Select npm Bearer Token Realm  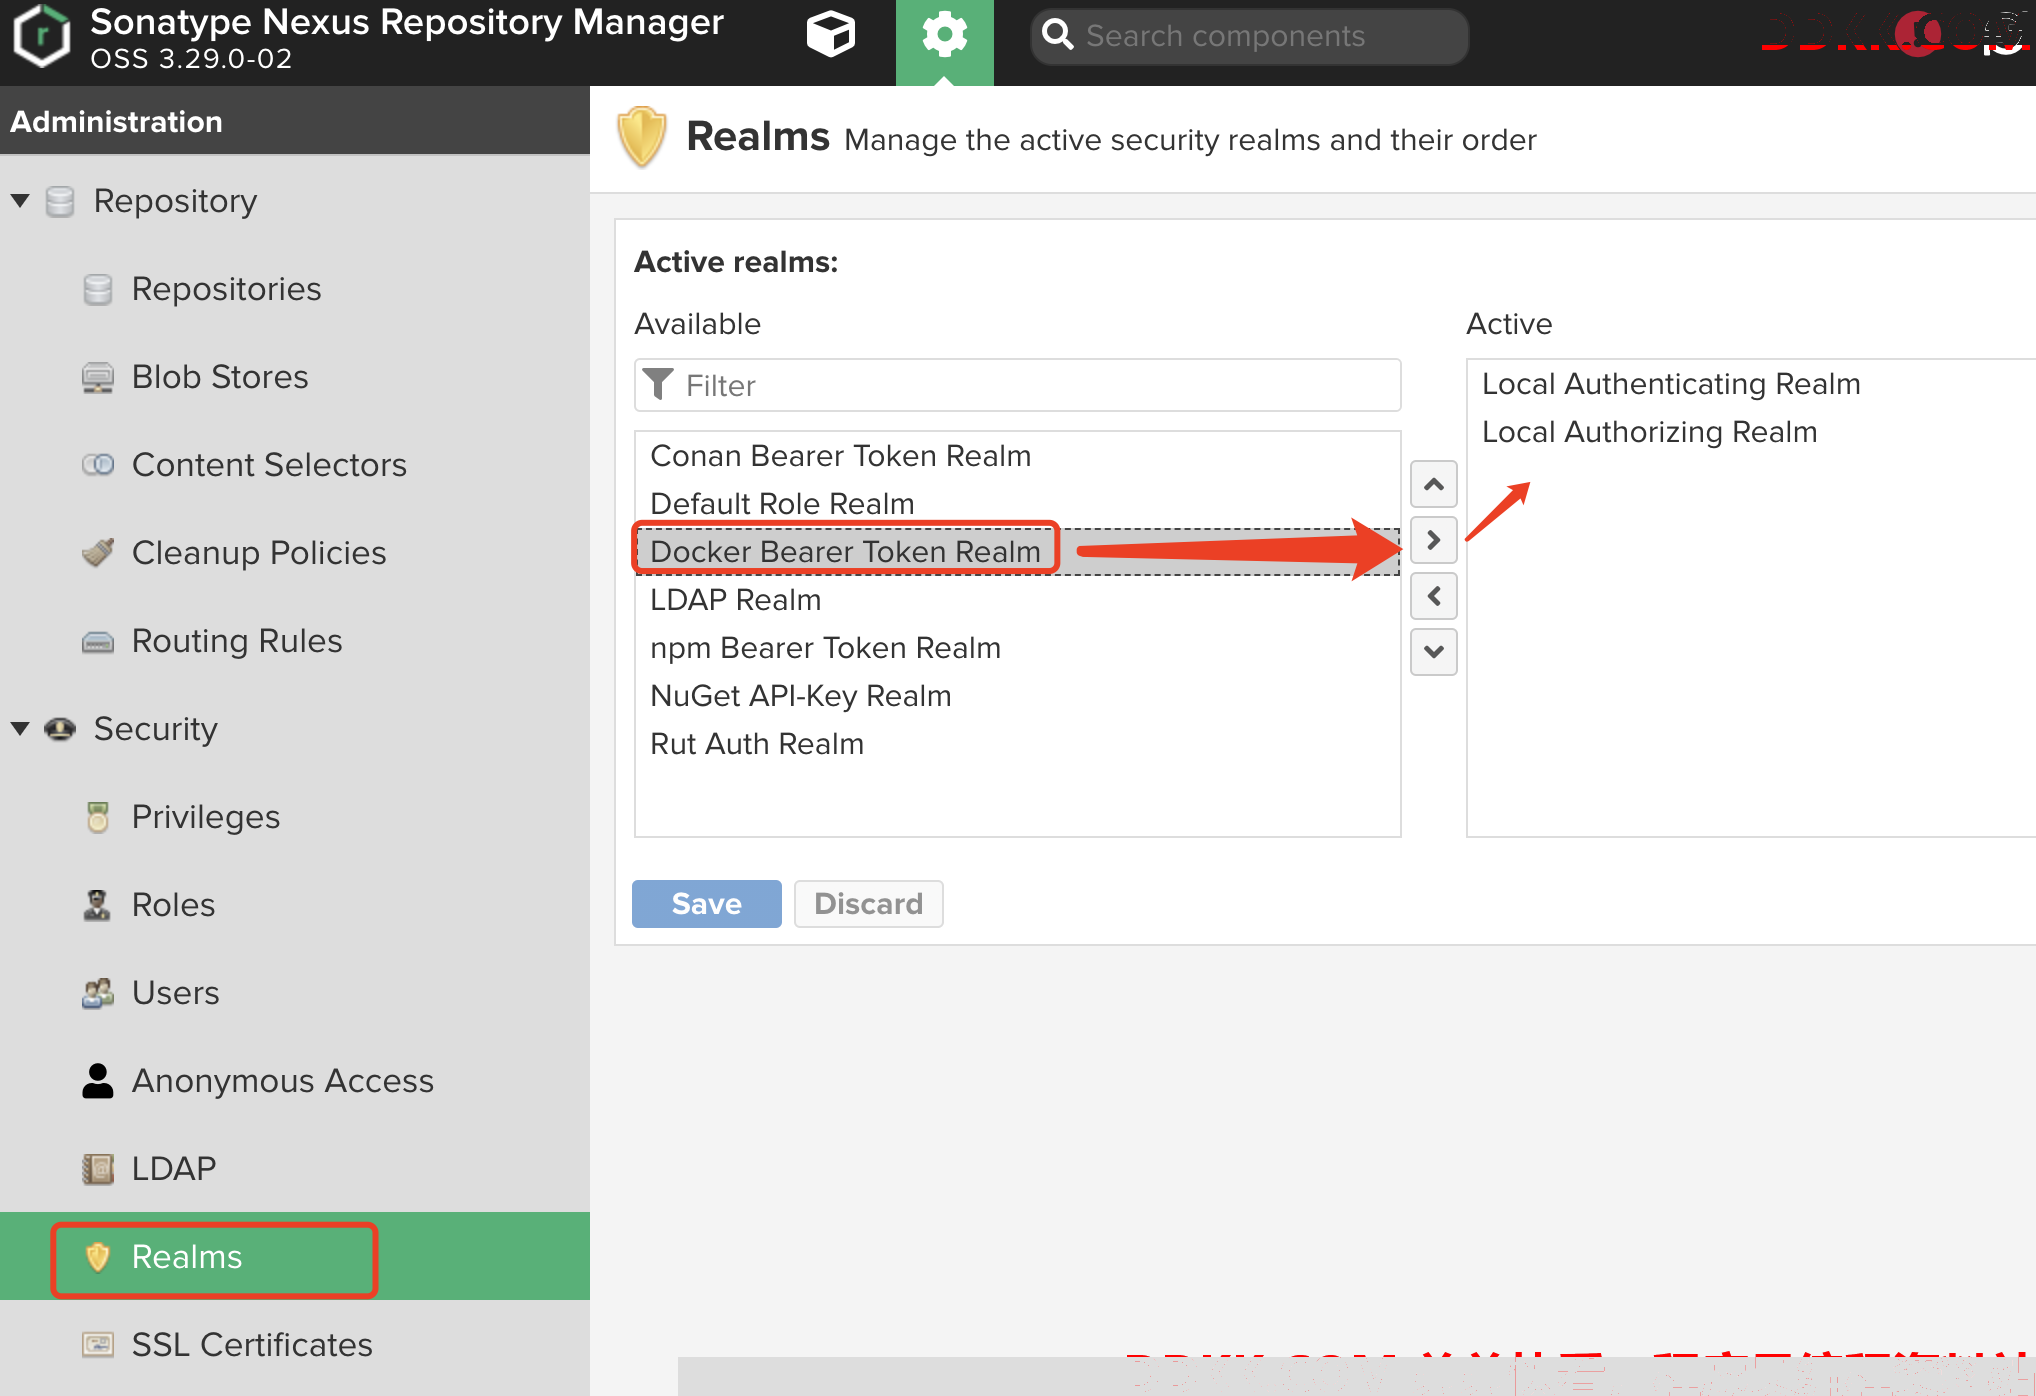(x=1018, y=648)
